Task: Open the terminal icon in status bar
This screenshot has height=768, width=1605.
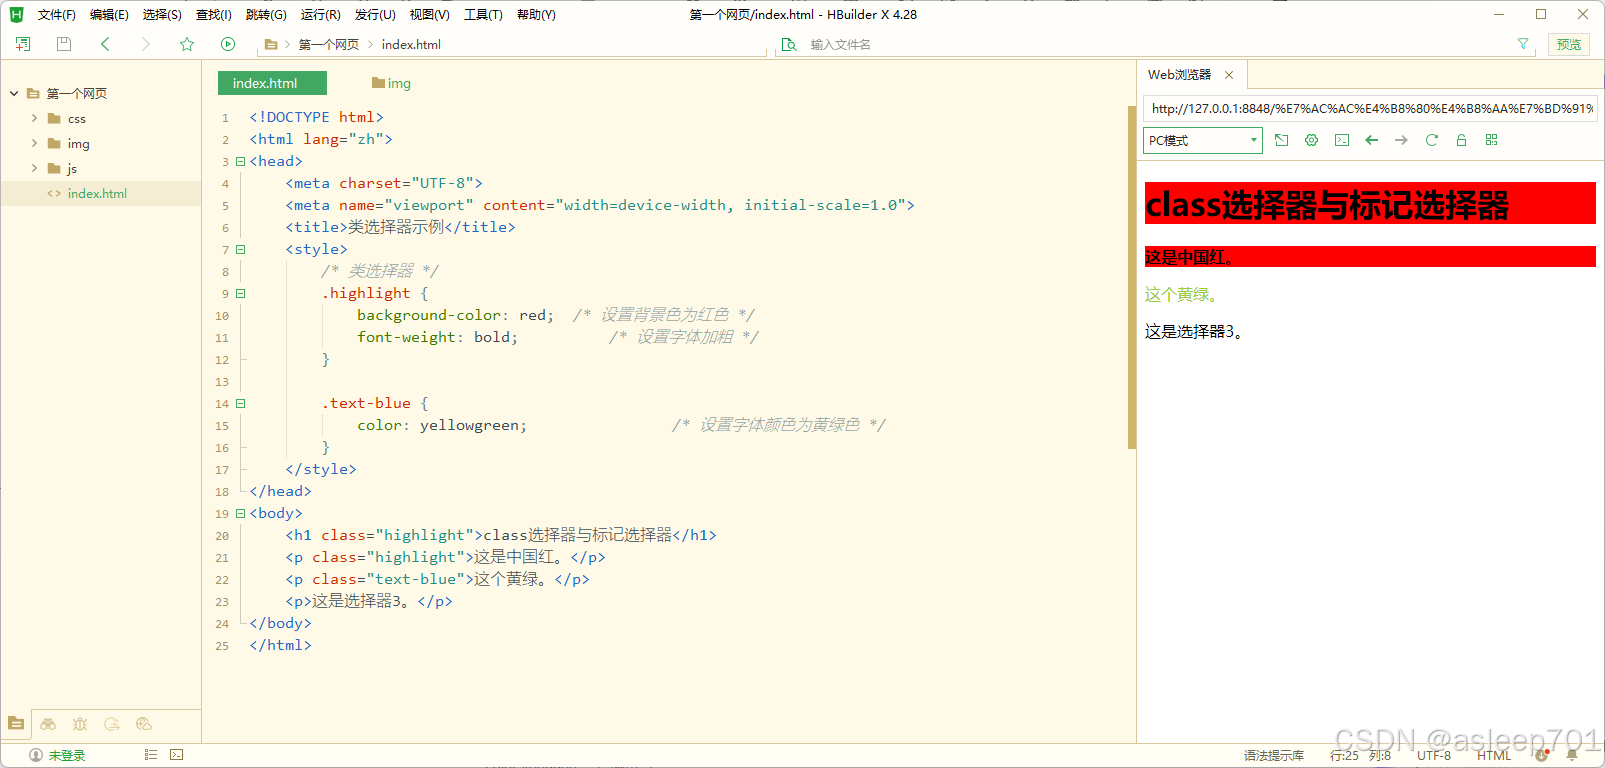Action: [x=177, y=755]
